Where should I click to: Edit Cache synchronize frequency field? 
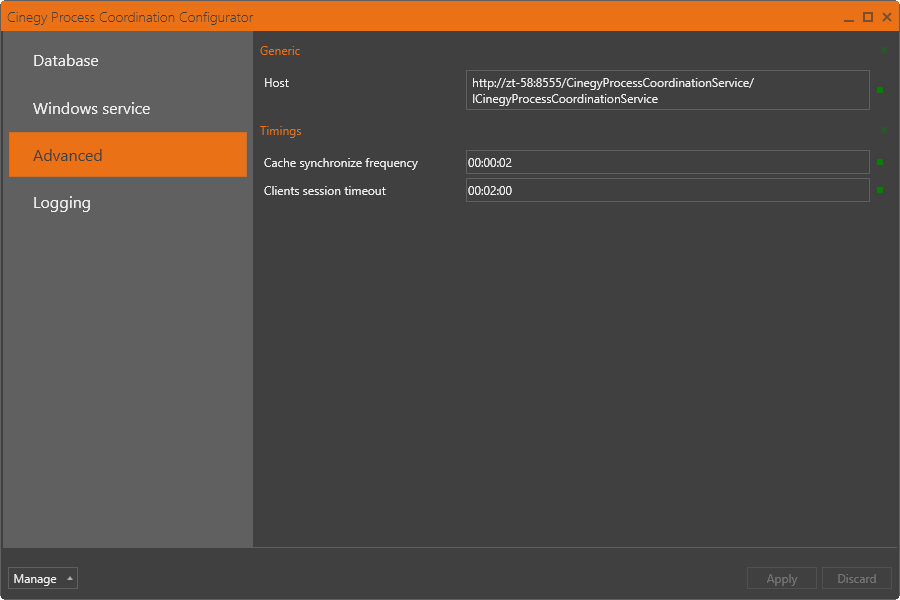[x=668, y=162]
